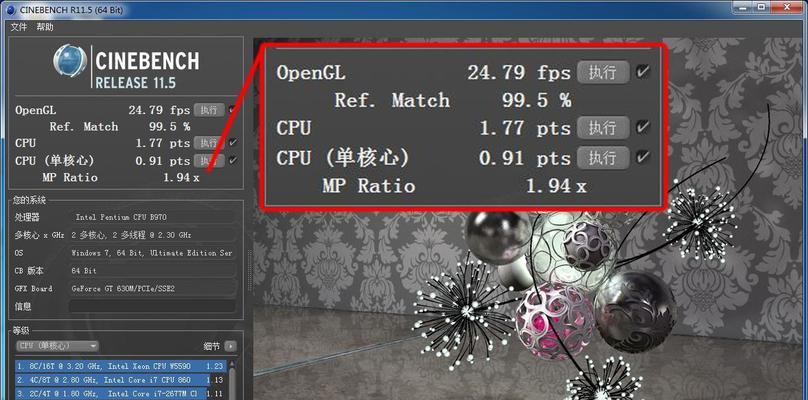Select ranking row Intel Core i7-2677M
This screenshot has height=400, width=808.
pyautogui.click(x=121, y=394)
